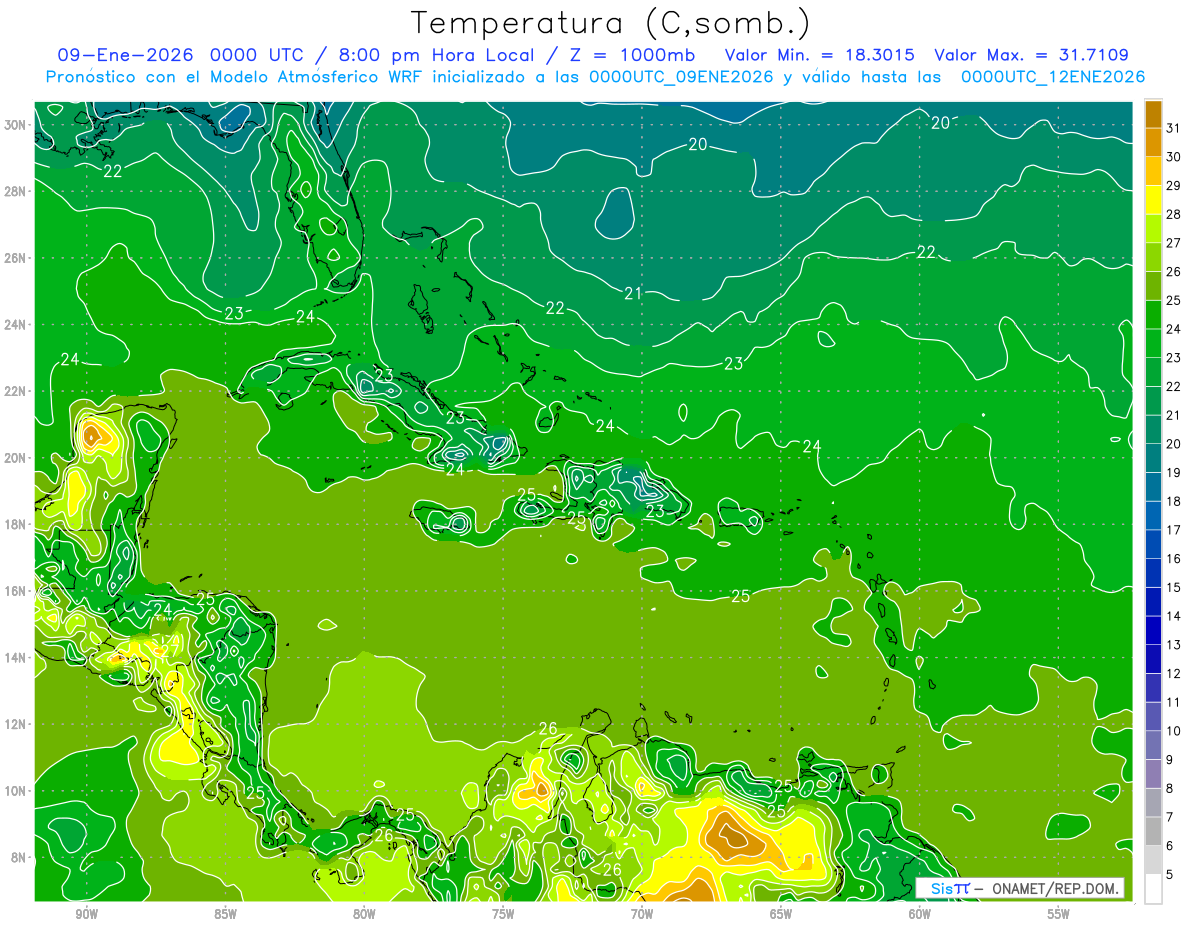This screenshot has width=1200, height=927.
Task: Click the color scale label 31
Action: [1174, 128]
